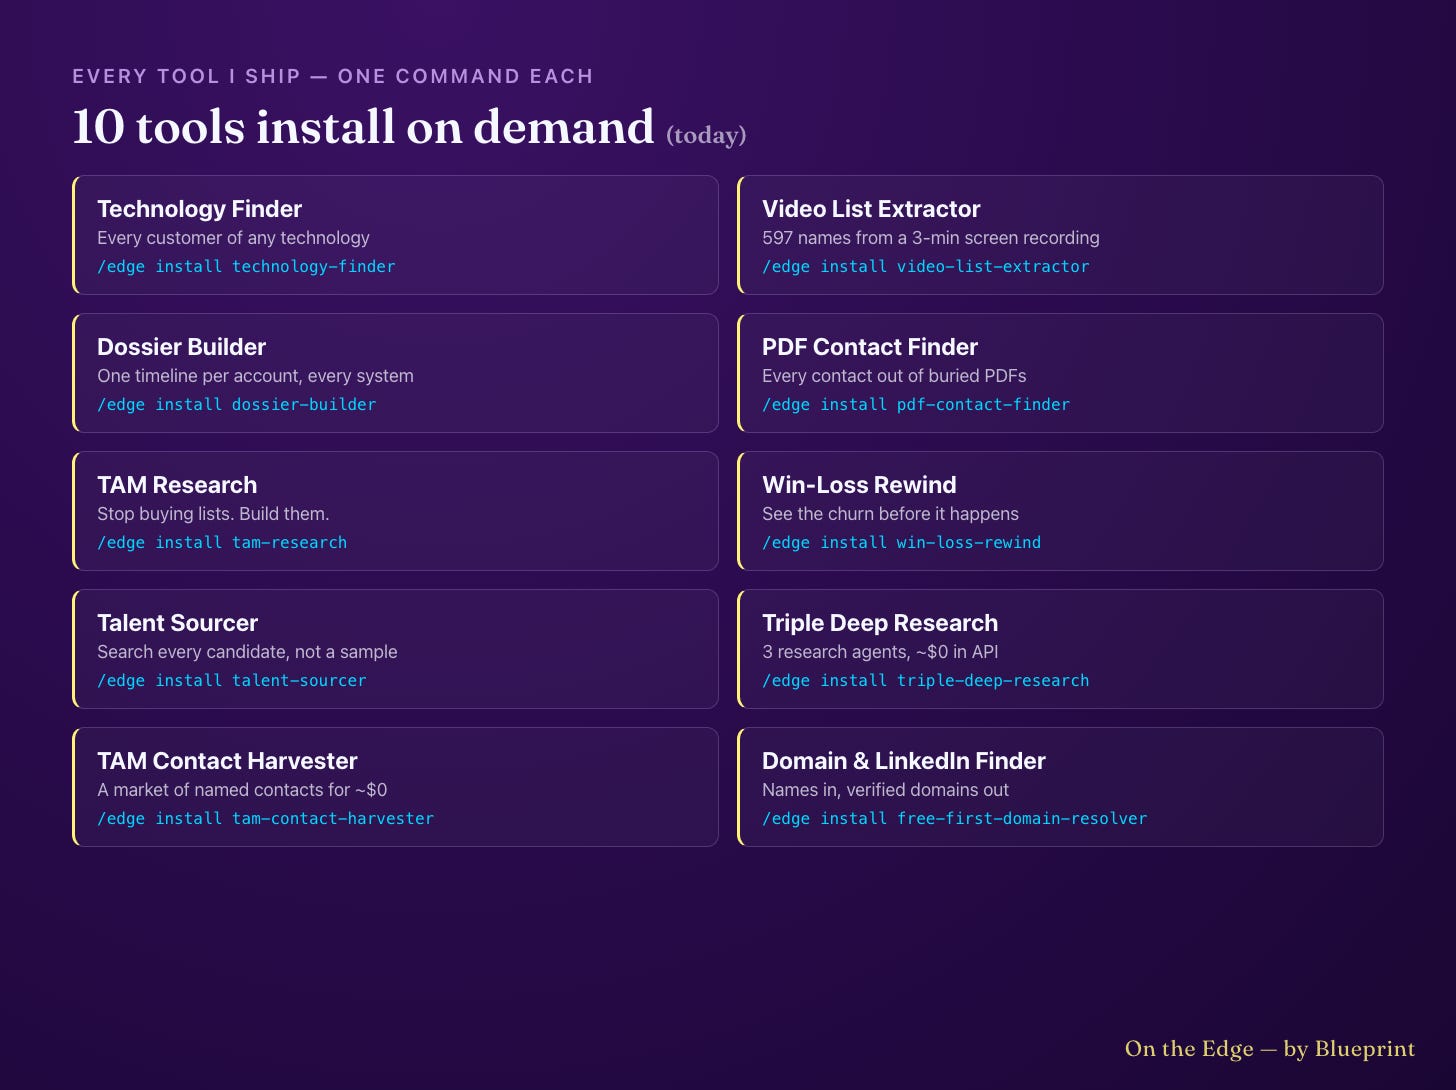The width and height of the screenshot is (1456, 1090).
Task: Click the "TAM Research" card title
Action: (177, 485)
